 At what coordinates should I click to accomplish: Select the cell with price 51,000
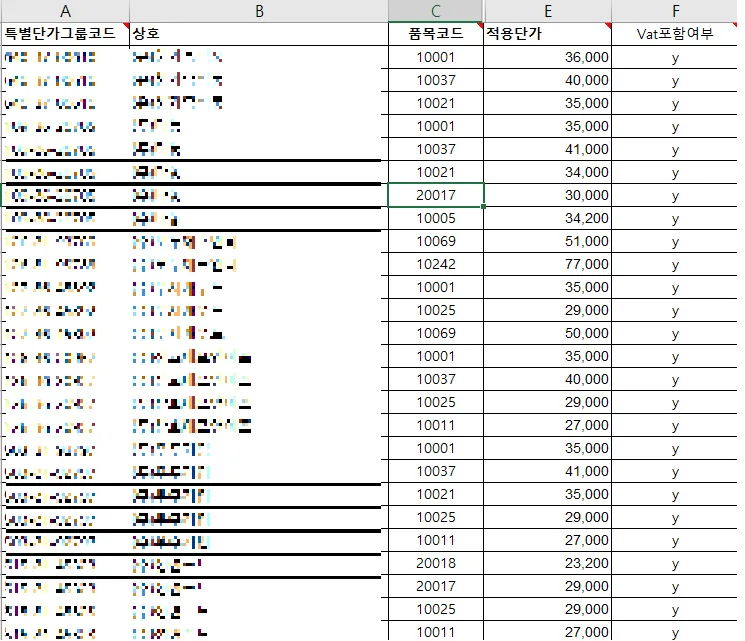(x=547, y=241)
